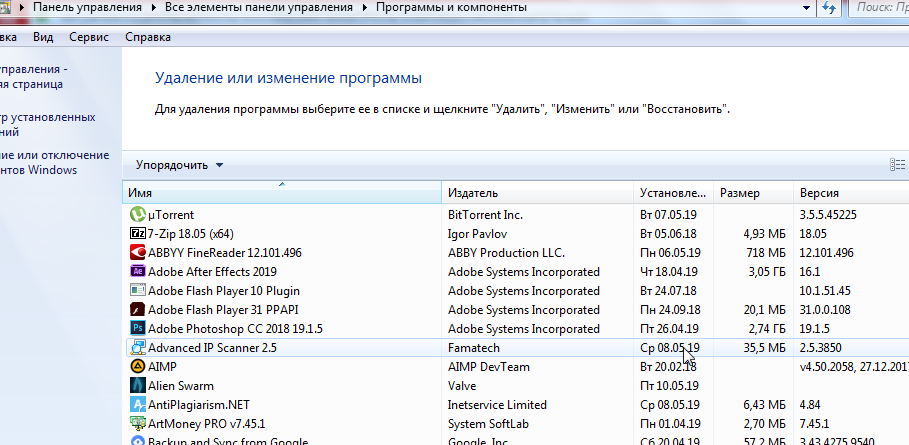
Task: Click publisher Valve
Action: pyautogui.click(x=462, y=386)
